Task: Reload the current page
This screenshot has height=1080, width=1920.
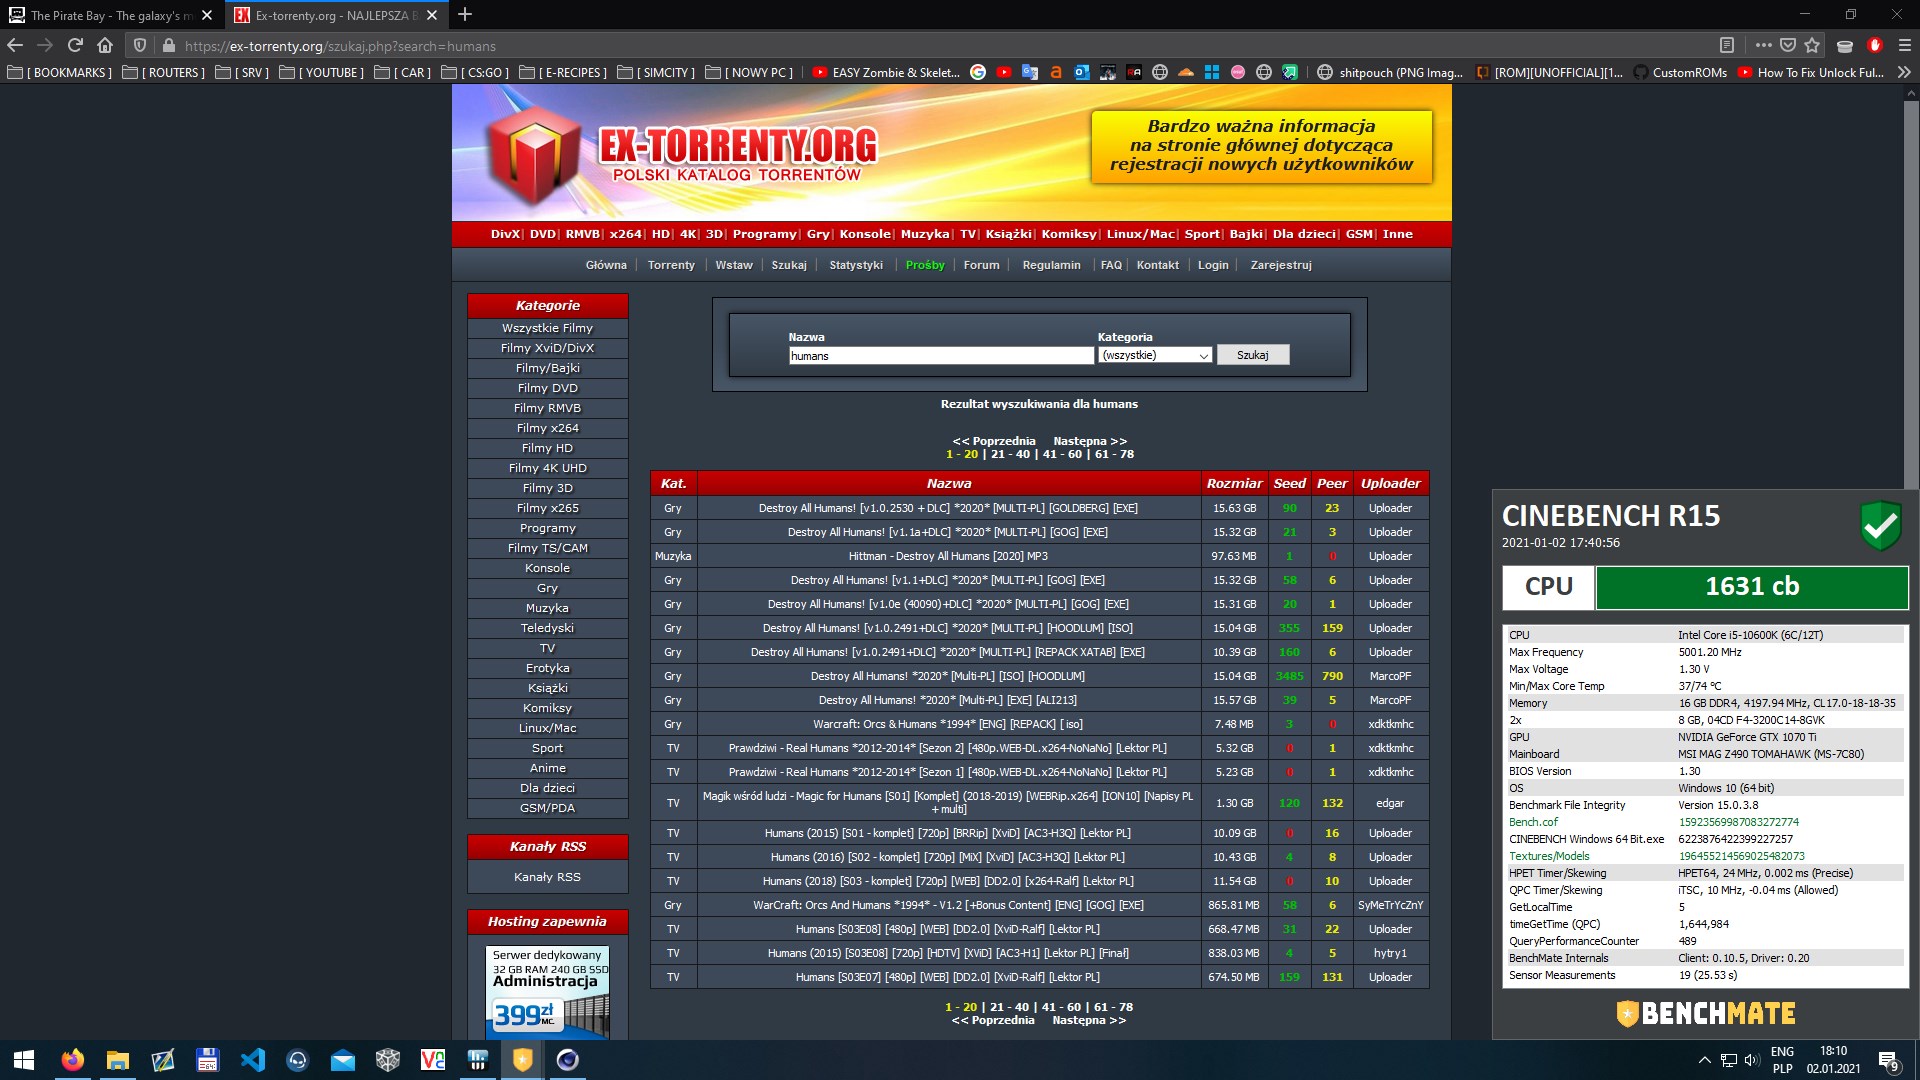Action: coord(75,46)
